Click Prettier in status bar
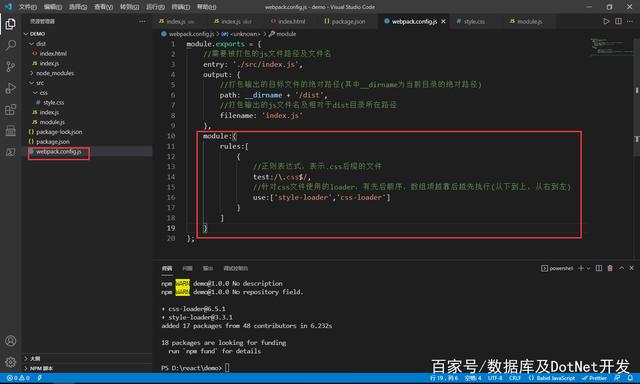The height and width of the screenshot is (384, 640). tap(594, 378)
